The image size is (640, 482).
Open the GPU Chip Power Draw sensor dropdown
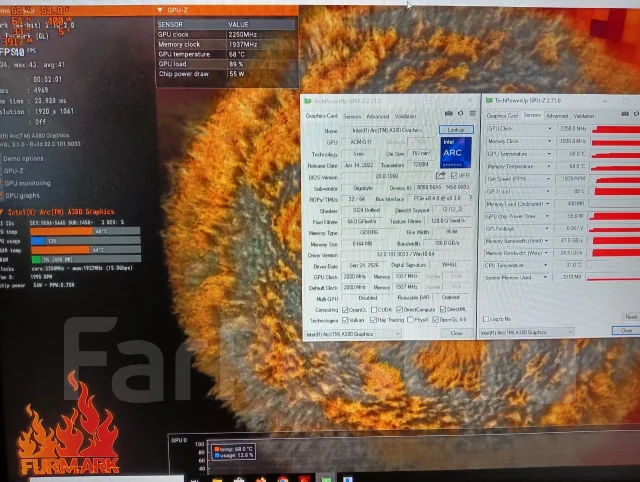click(x=547, y=216)
